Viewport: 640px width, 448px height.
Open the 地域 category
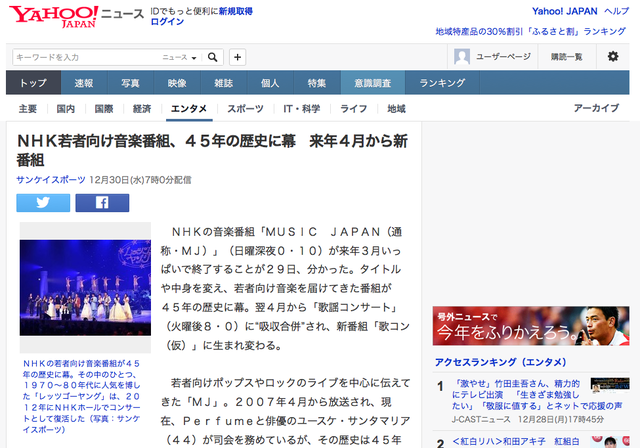396,109
